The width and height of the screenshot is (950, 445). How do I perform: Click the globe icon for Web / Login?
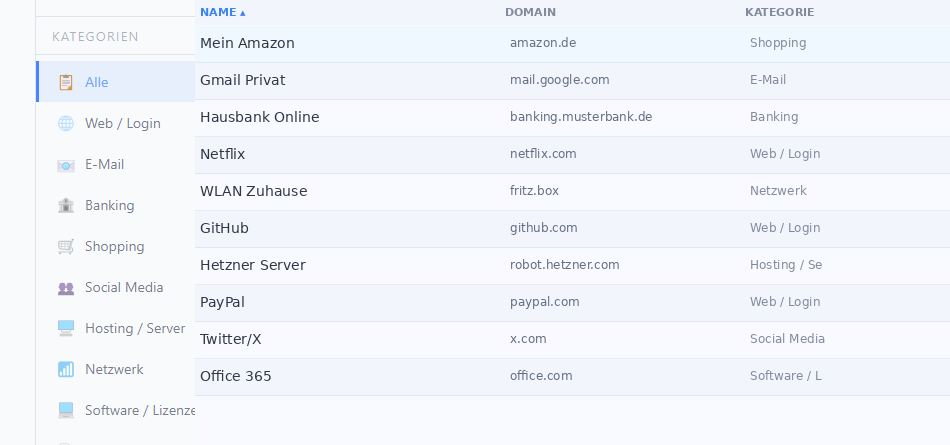[x=66, y=124]
